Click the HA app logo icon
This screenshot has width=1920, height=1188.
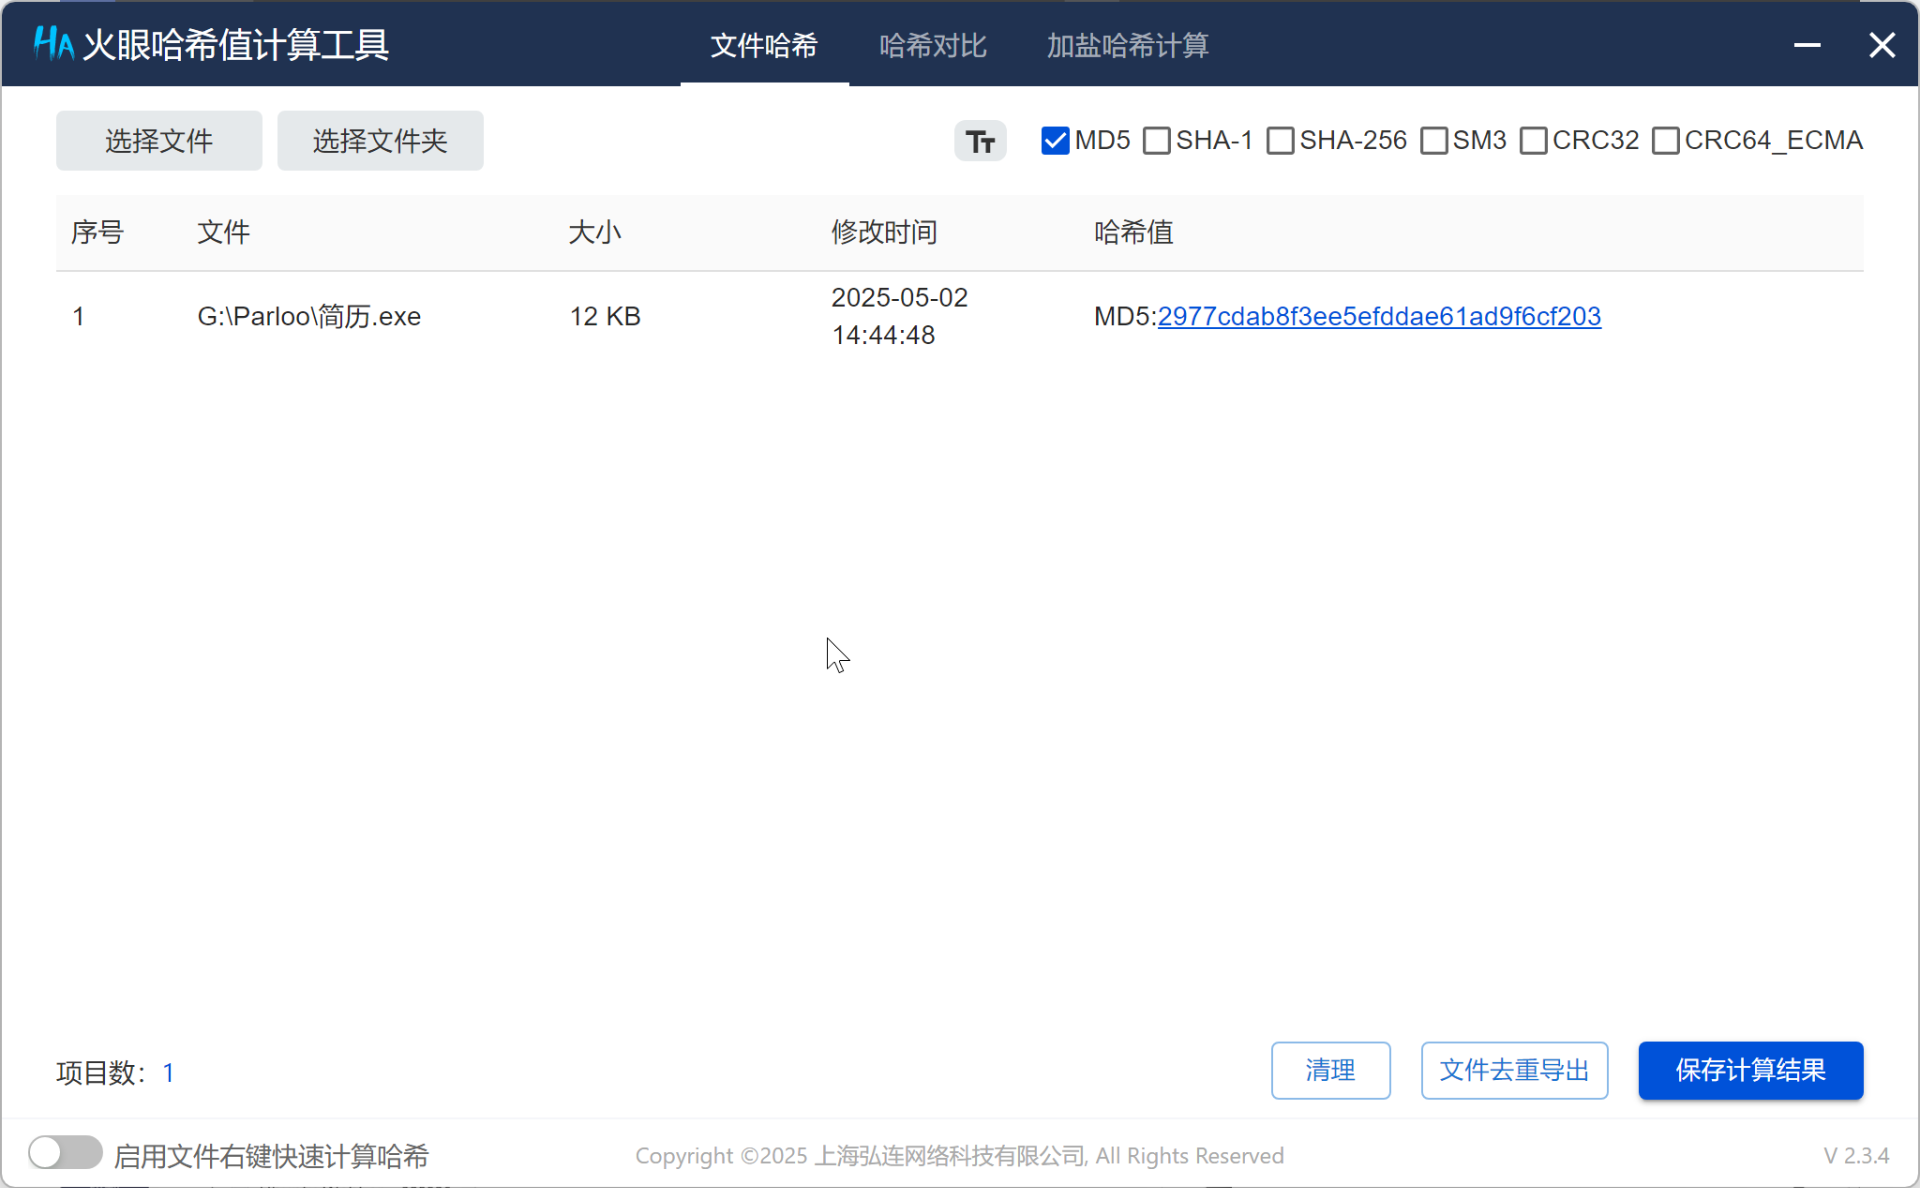(x=52, y=44)
